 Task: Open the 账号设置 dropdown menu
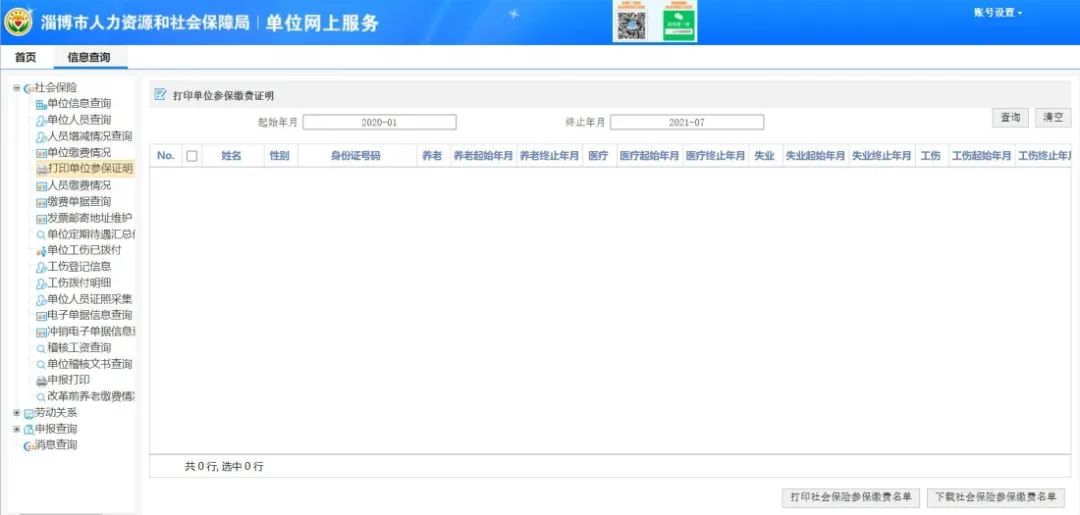pos(997,13)
